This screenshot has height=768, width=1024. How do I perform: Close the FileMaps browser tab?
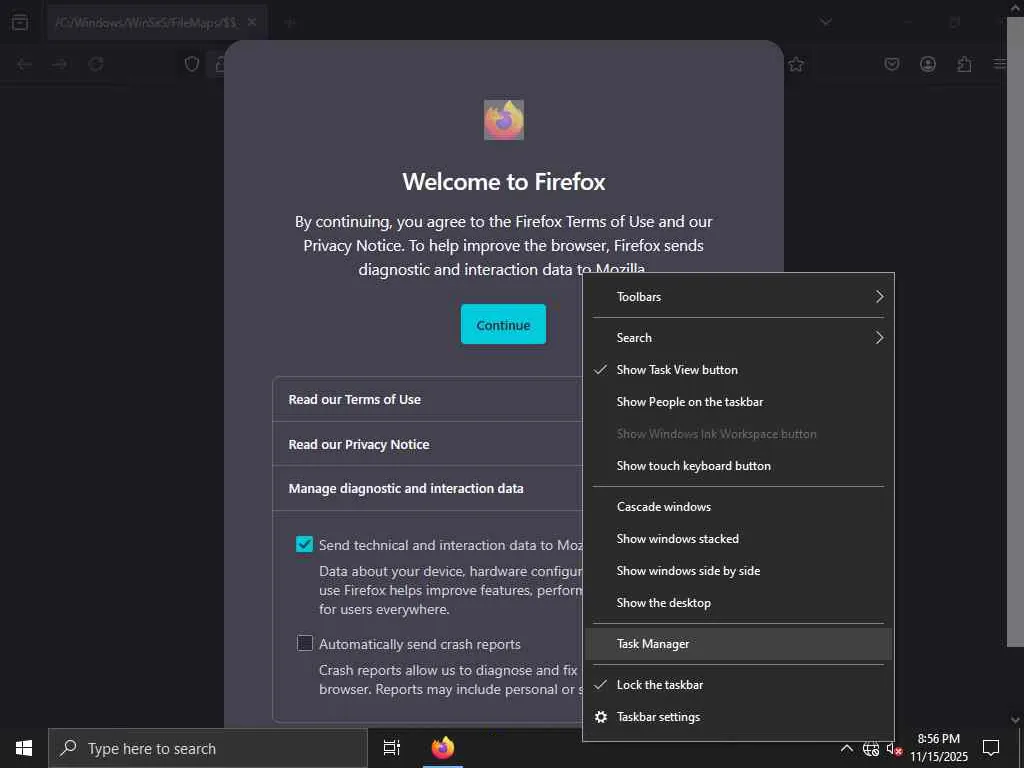[251, 22]
